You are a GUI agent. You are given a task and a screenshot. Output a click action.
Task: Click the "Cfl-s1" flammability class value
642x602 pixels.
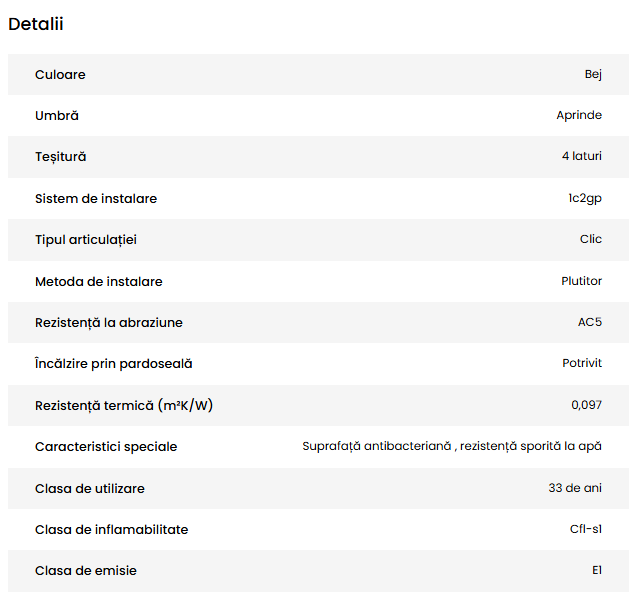(586, 529)
